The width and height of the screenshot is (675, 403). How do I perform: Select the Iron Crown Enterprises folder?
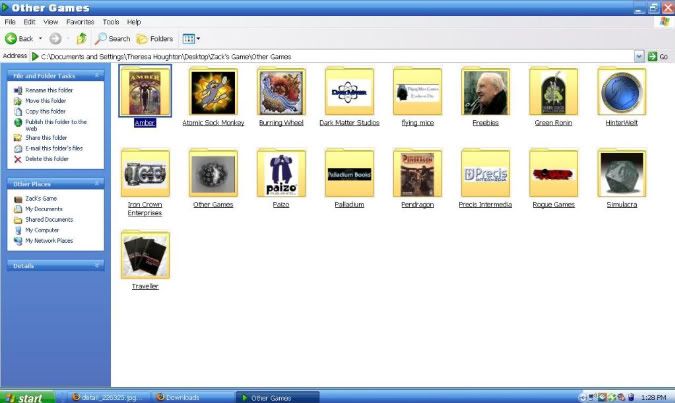(145, 173)
